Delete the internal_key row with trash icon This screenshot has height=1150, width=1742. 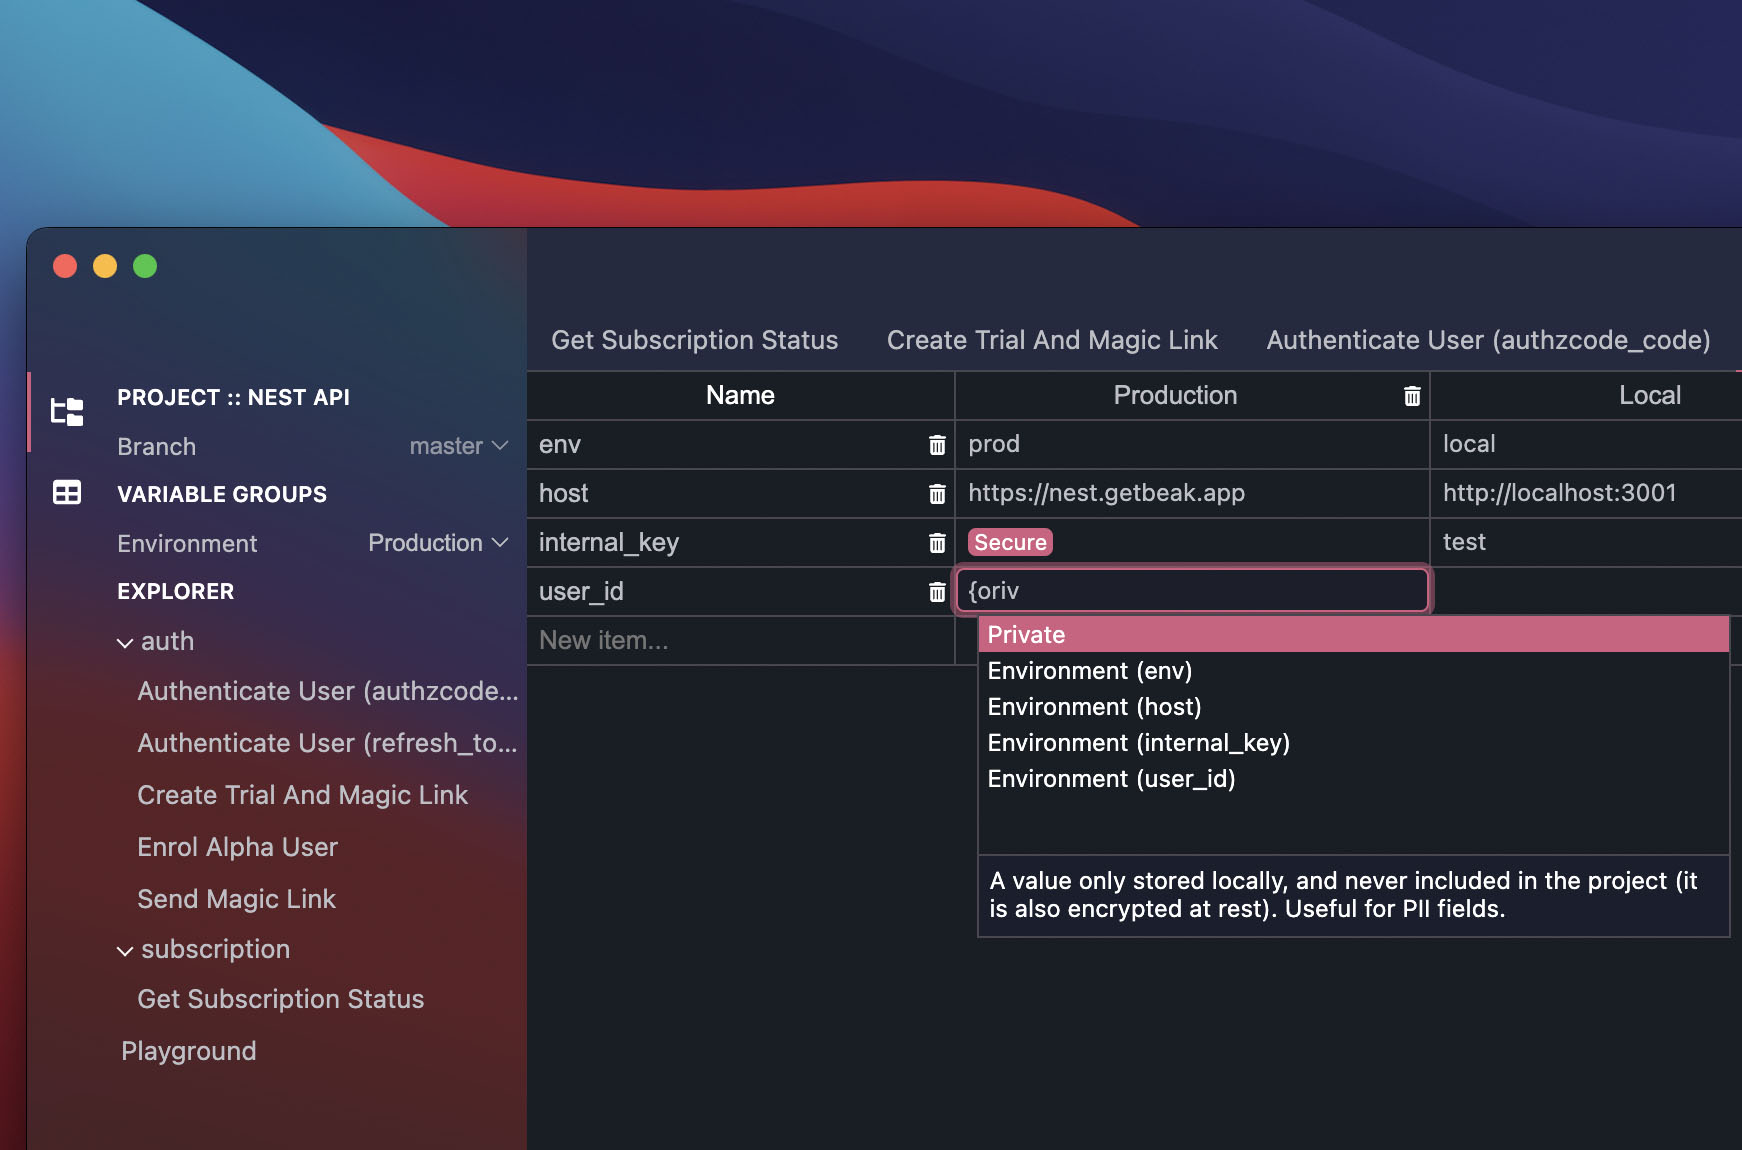pyautogui.click(x=937, y=542)
